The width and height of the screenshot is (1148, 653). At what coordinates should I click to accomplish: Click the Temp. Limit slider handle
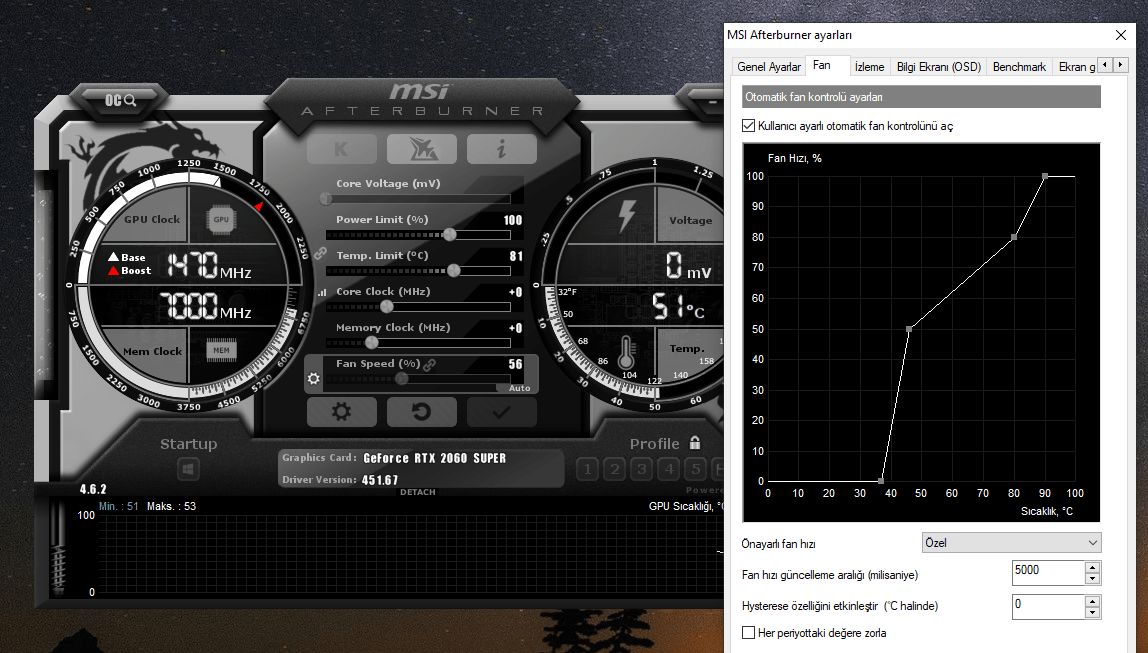(x=454, y=270)
